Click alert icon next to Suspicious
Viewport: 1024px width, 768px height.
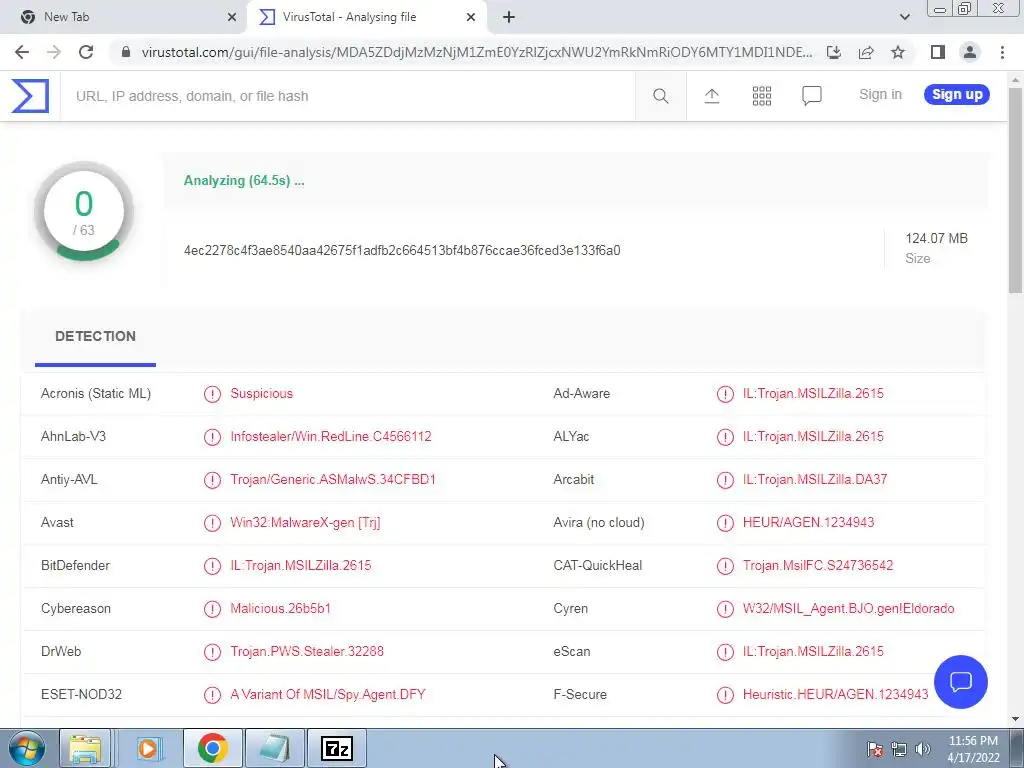212,394
